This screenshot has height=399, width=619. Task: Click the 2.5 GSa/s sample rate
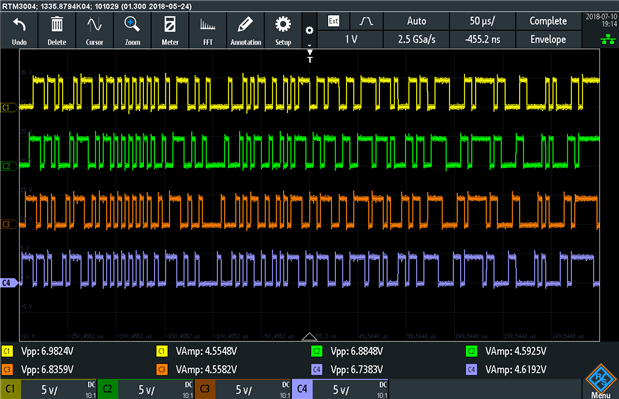click(x=416, y=39)
